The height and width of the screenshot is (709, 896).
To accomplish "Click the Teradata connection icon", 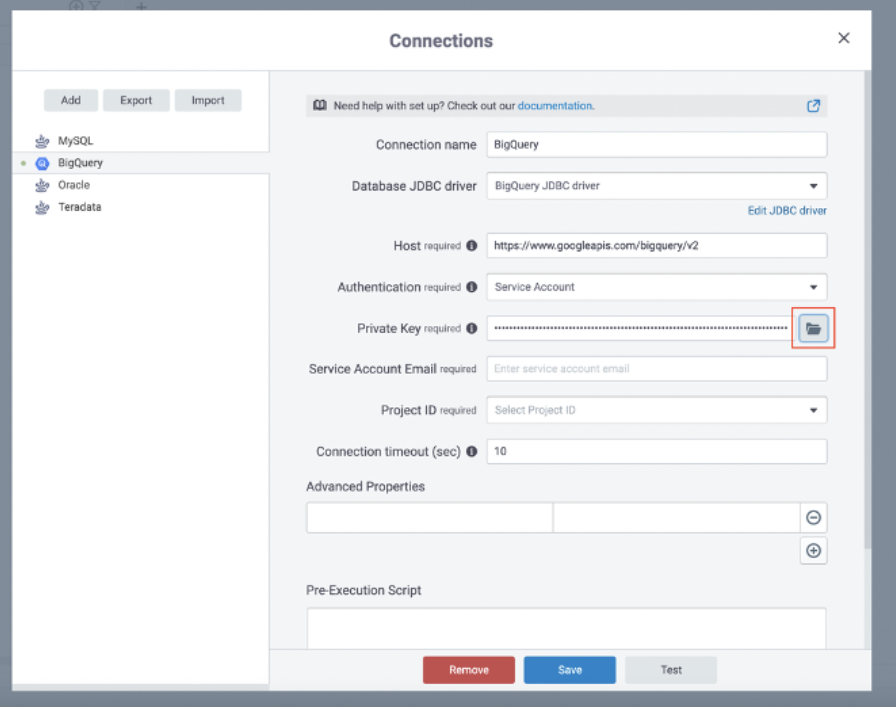I will pyautogui.click(x=42, y=207).
